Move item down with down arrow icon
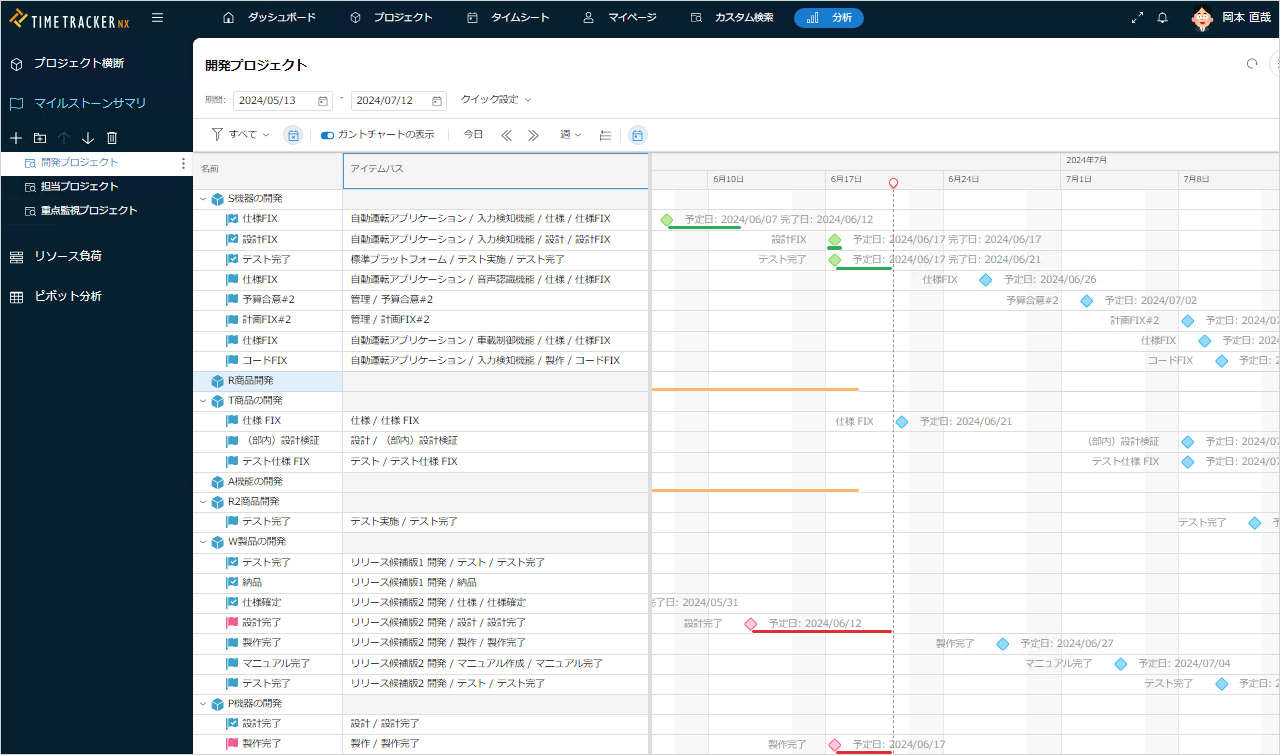Image resolution: width=1280 pixels, height=755 pixels. (x=88, y=138)
